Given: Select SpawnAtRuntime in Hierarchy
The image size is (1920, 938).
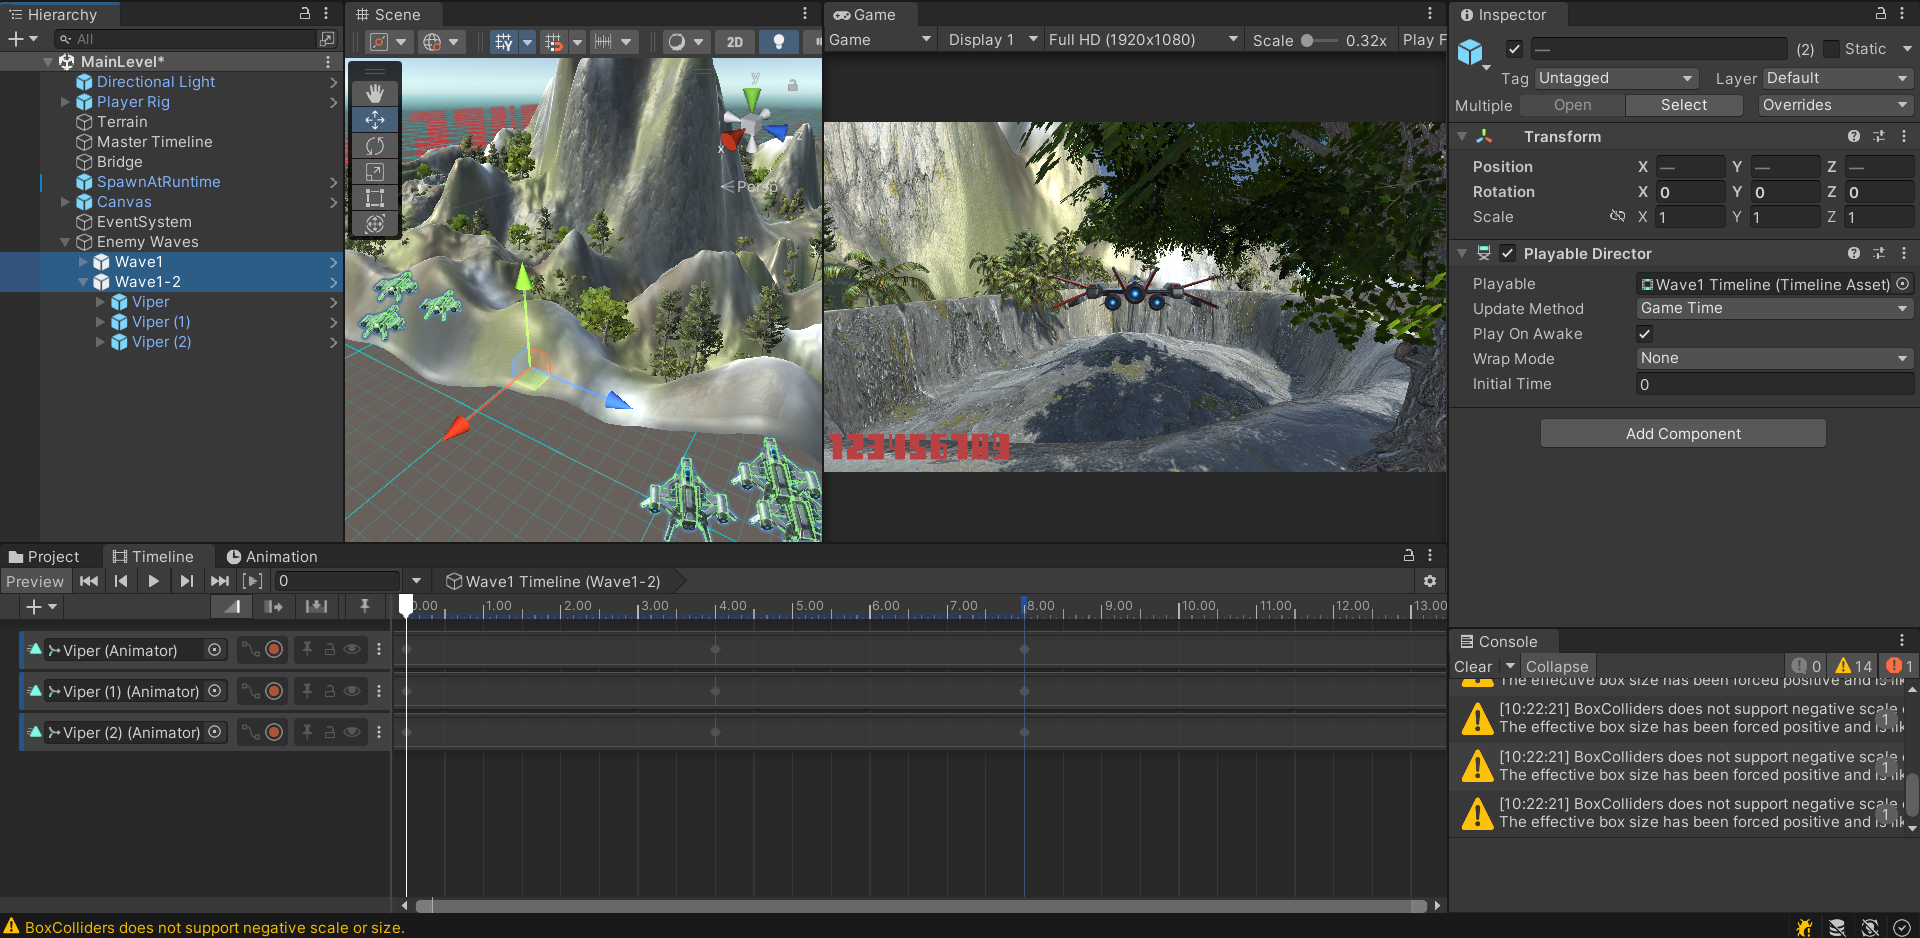Looking at the screenshot, I should coord(158,182).
